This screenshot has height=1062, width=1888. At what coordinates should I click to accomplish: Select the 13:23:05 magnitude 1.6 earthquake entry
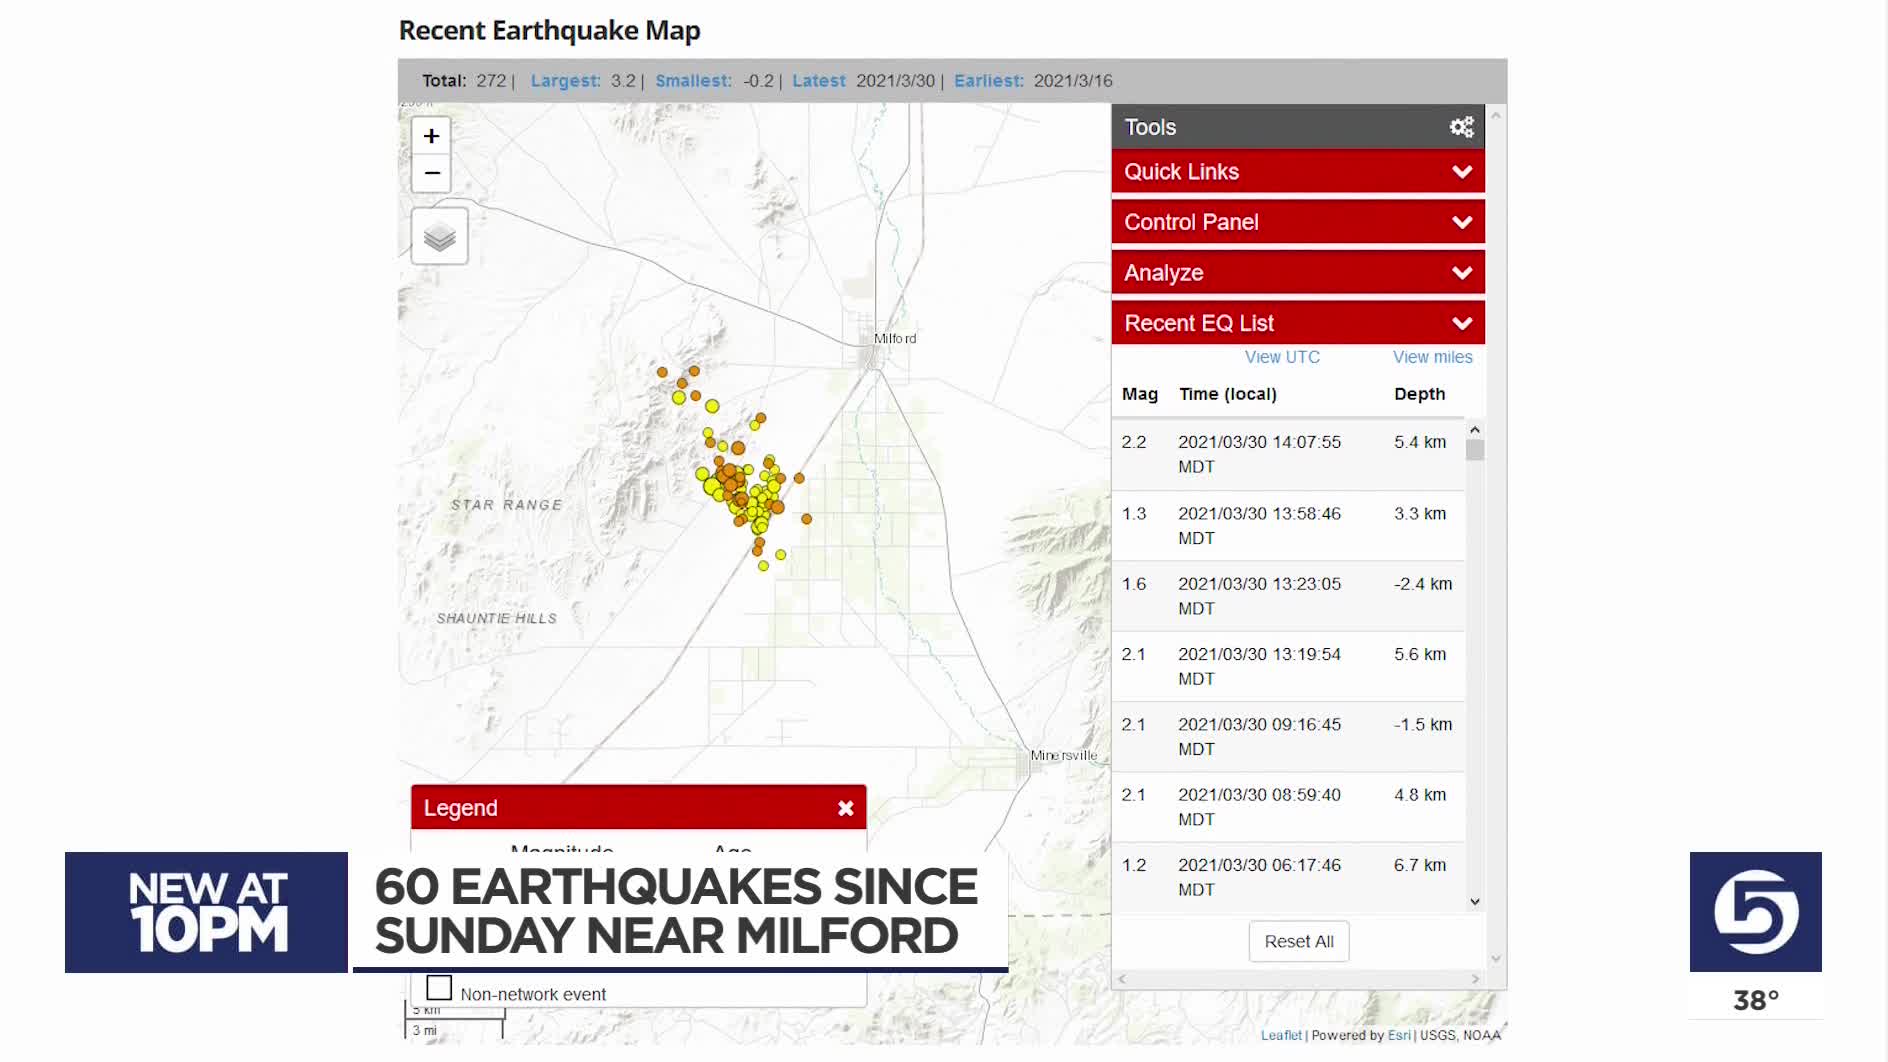[x=1287, y=596]
